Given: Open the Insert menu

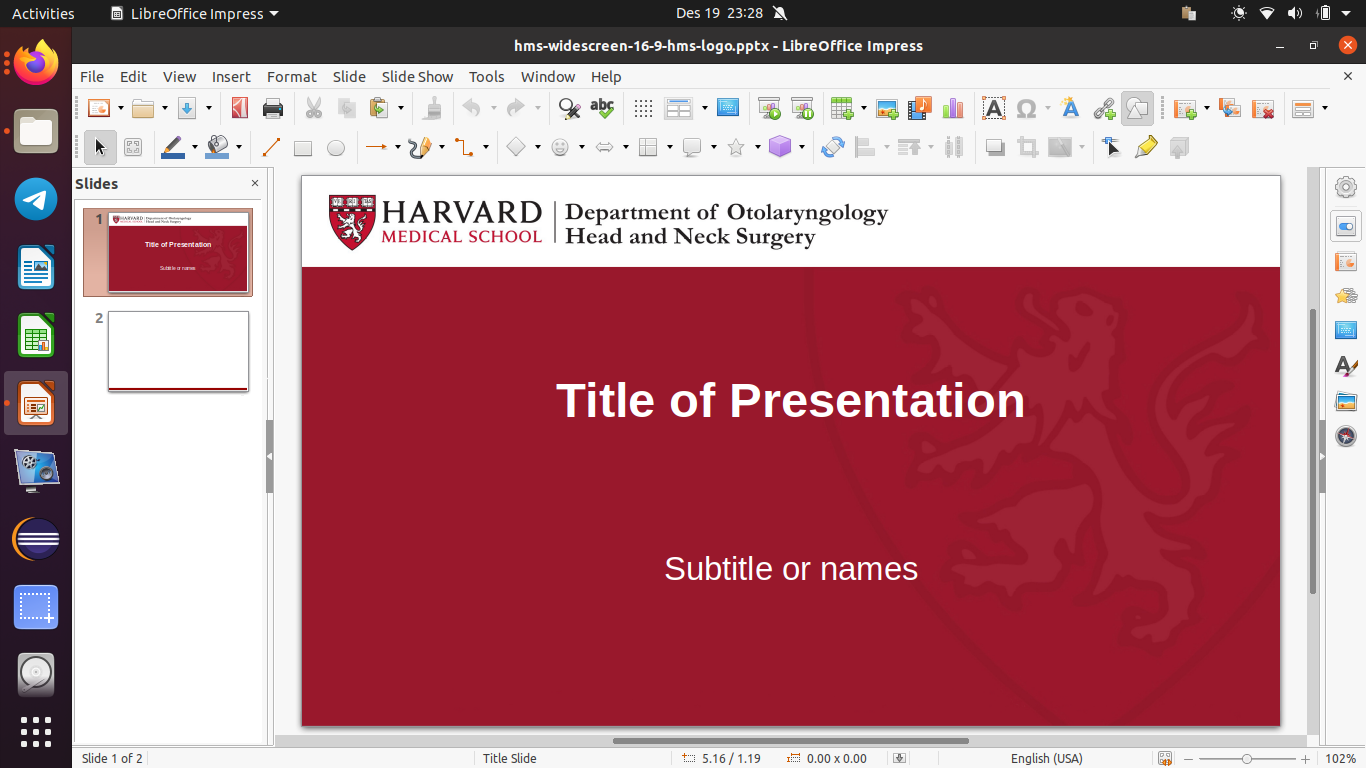Looking at the screenshot, I should (231, 76).
